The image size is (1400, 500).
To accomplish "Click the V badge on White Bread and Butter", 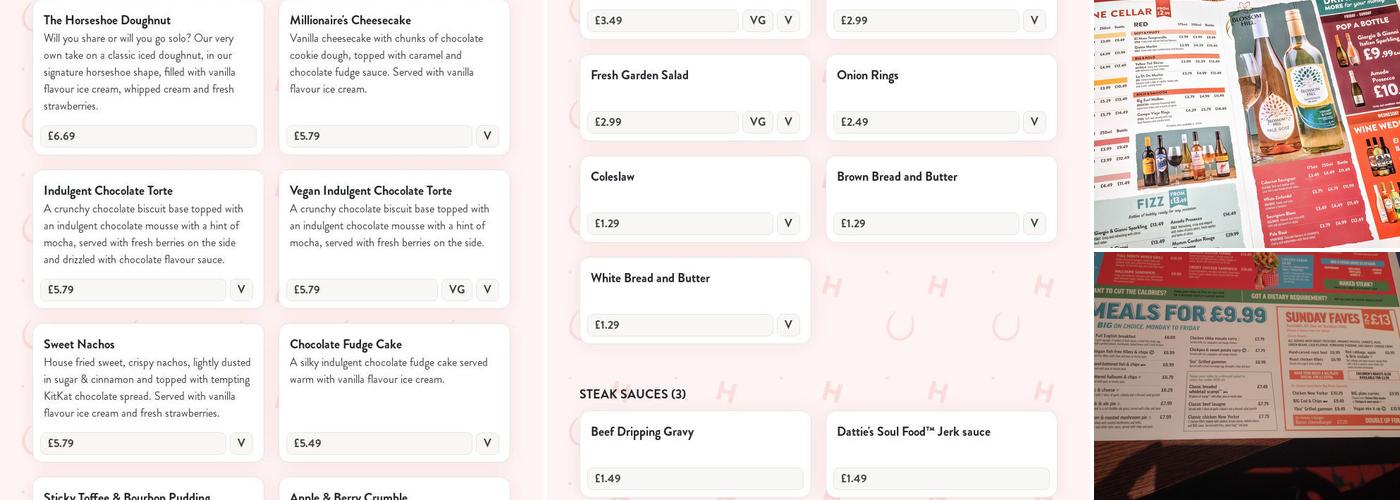I will pyautogui.click(x=788, y=325).
